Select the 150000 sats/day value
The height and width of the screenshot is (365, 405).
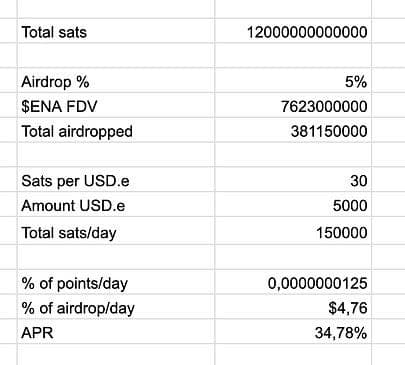(293, 231)
